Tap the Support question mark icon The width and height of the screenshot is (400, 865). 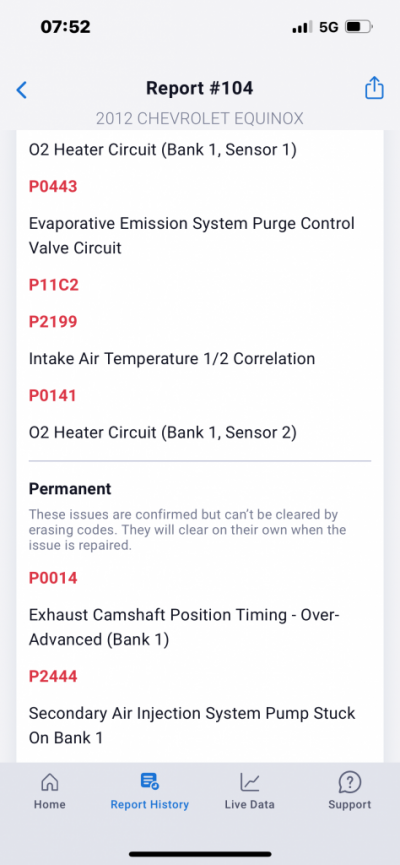[x=350, y=781]
